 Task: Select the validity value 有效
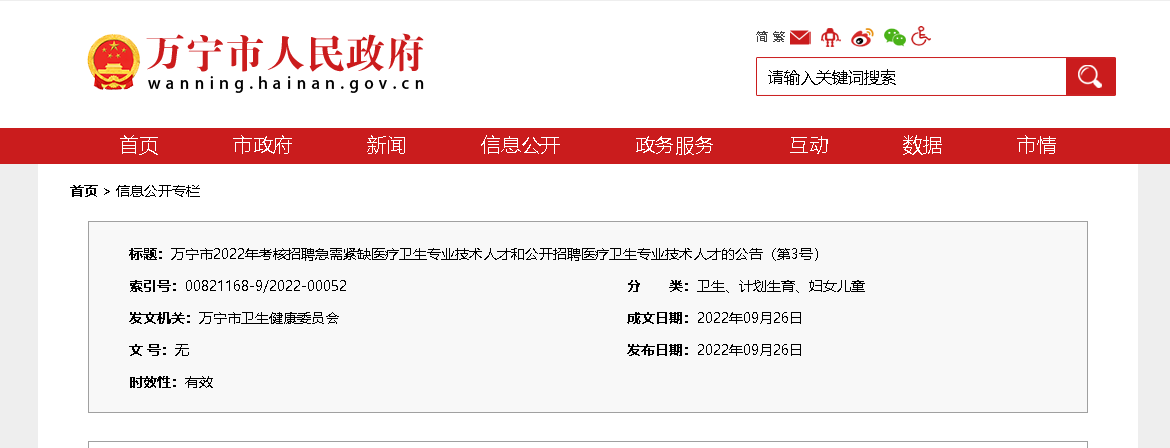tap(199, 382)
